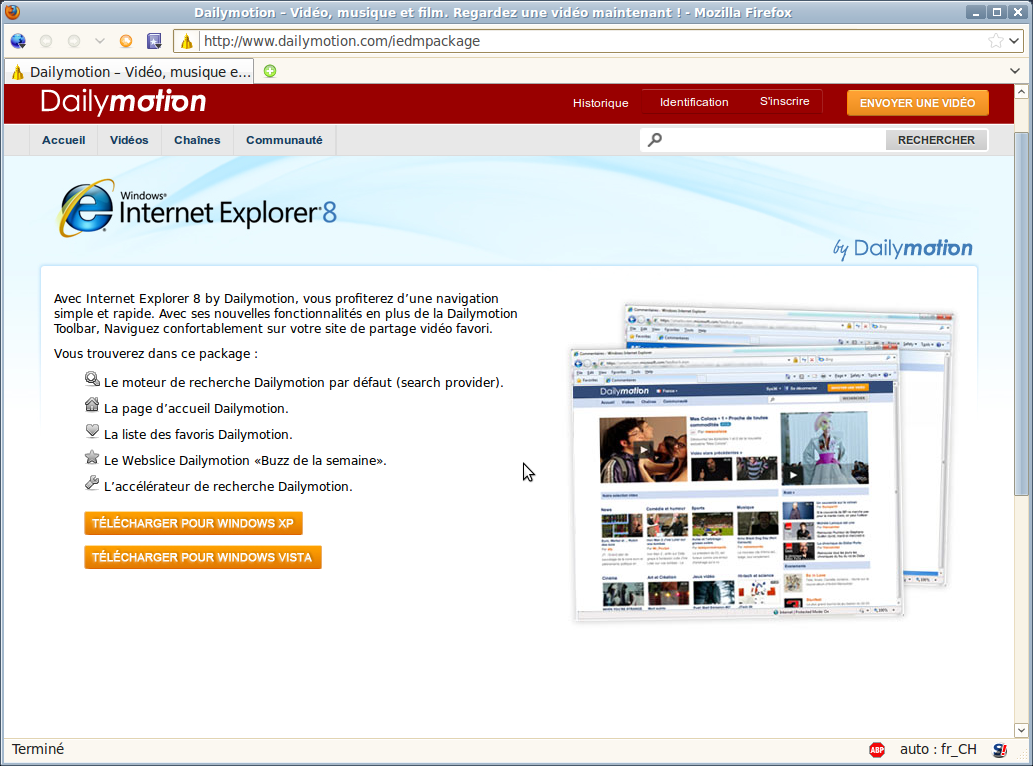
Task: Click the Firefox icon in the title bar
Action: click(13, 12)
